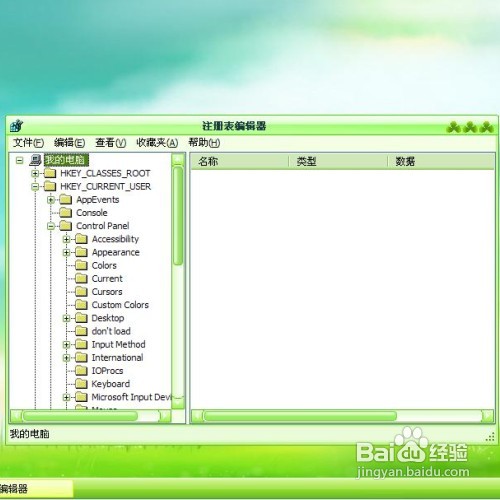Screen dimensions: 500x500
Task: Click the Colors folder icon
Action: click(x=81, y=265)
